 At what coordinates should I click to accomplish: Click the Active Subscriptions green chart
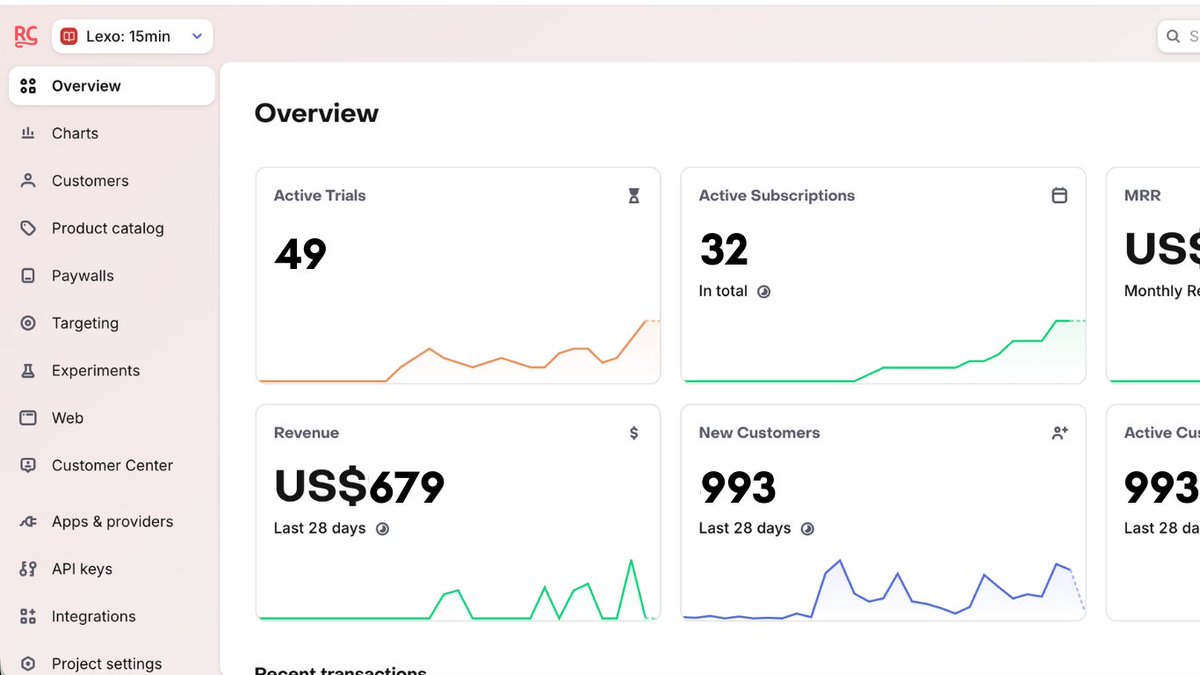point(883,350)
